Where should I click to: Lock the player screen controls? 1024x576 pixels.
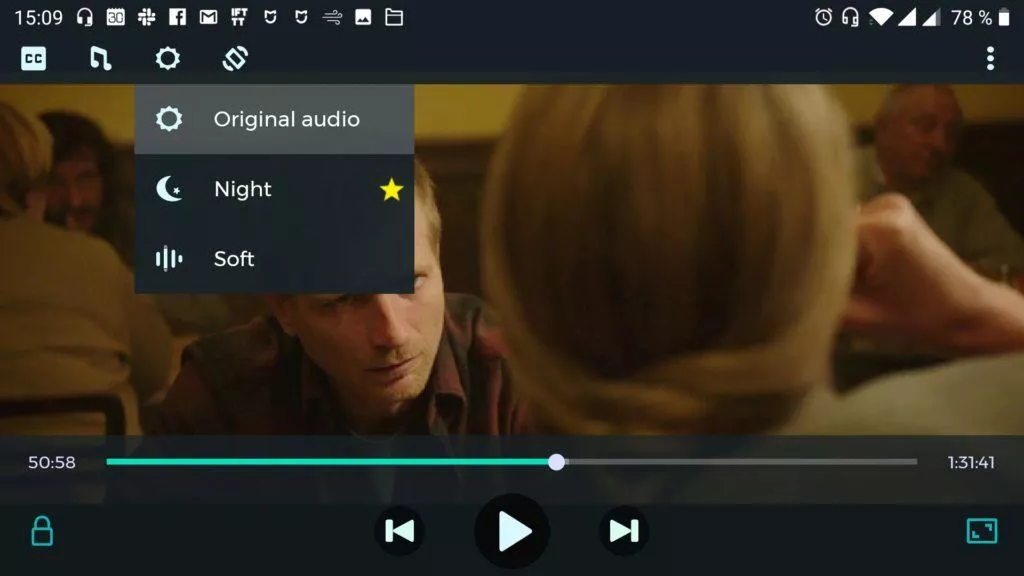42,531
